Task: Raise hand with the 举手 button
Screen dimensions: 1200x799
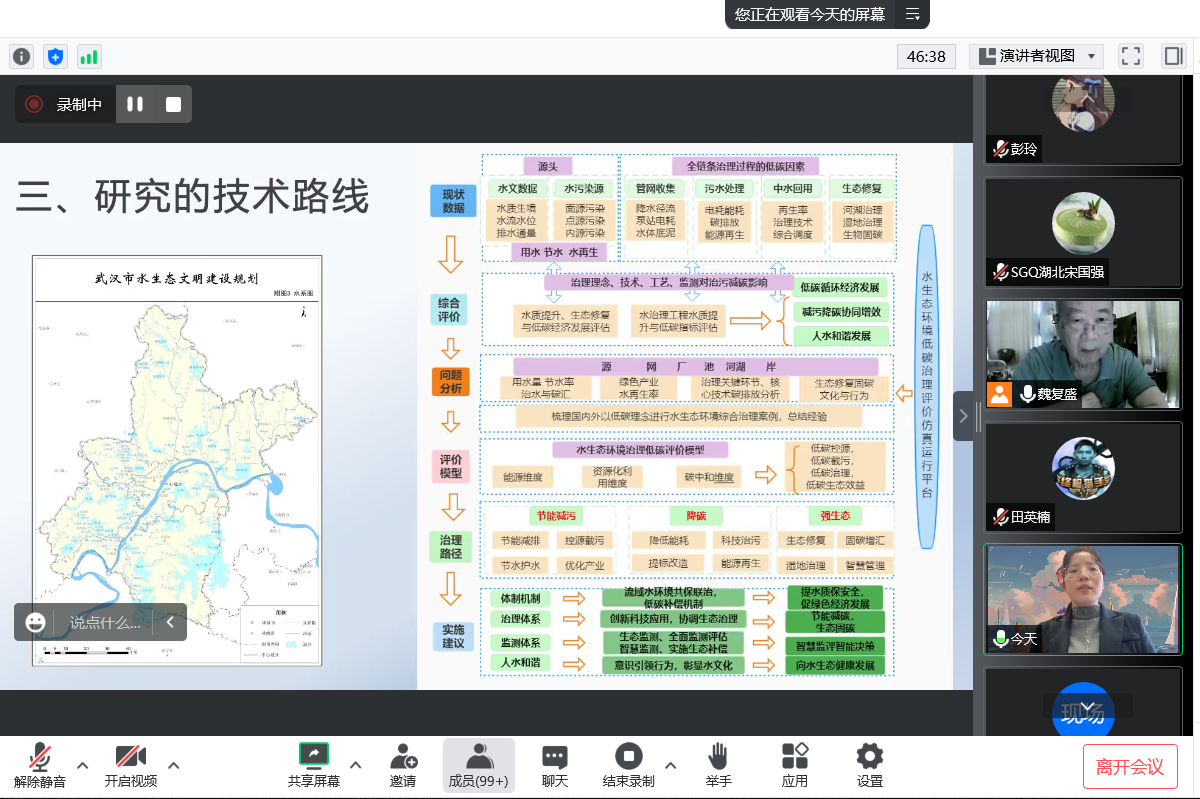Action: tap(718, 765)
